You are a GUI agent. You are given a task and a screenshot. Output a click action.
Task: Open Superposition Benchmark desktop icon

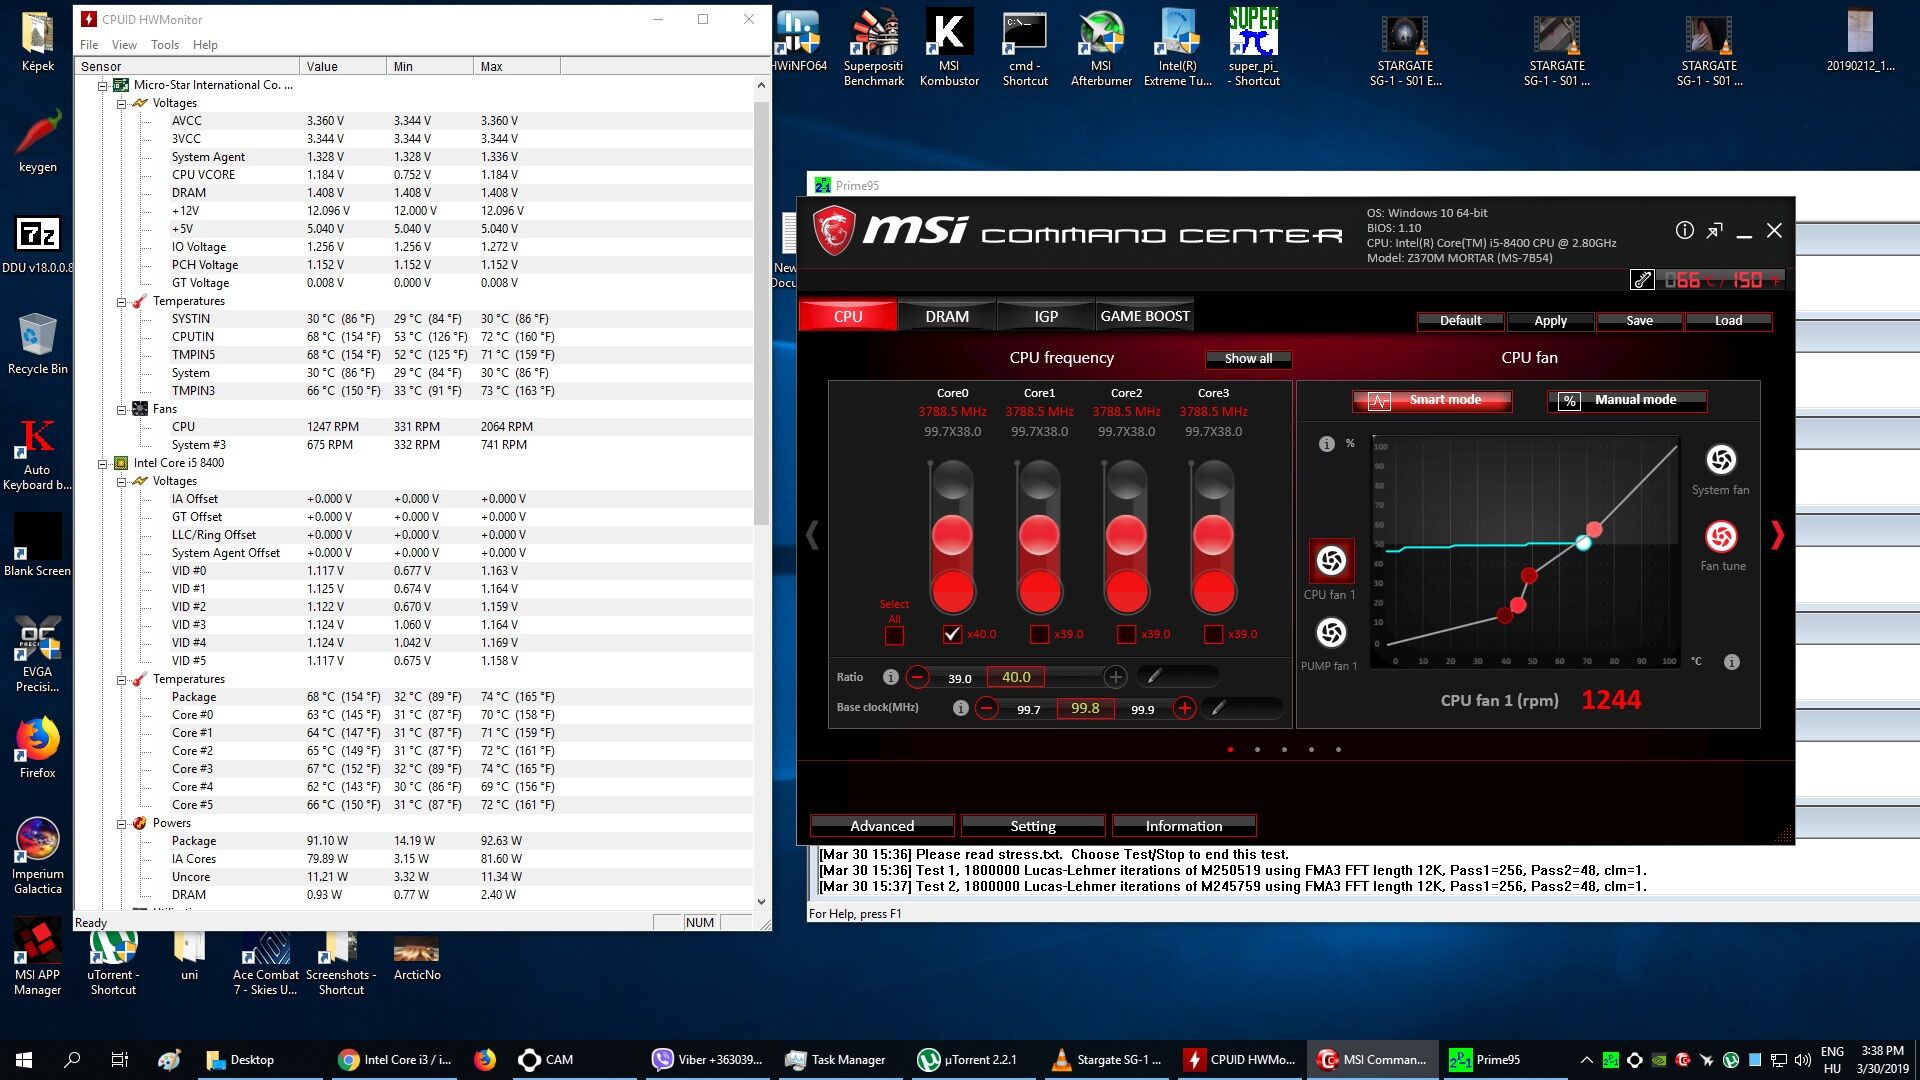[873, 47]
